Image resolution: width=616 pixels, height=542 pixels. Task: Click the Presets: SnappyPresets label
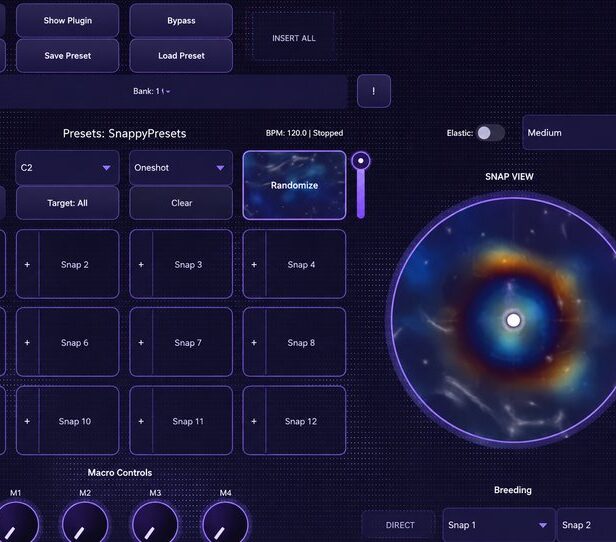(125, 134)
